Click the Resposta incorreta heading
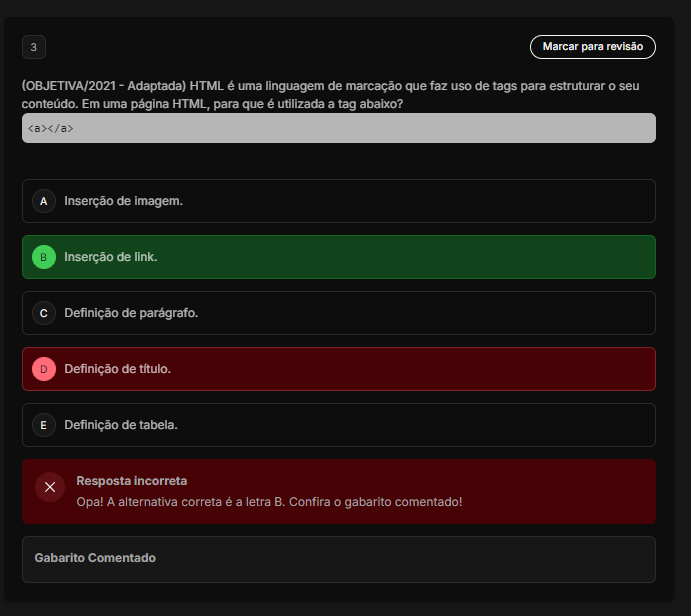Image resolution: width=691 pixels, height=616 pixels. [x=131, y=481]
